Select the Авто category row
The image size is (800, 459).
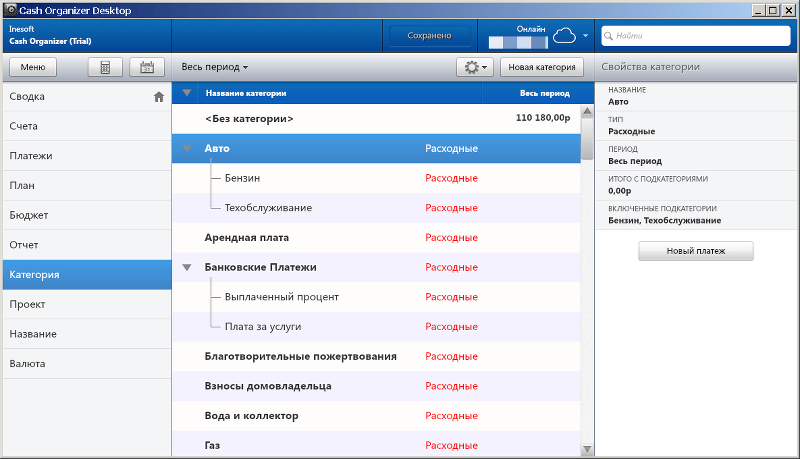(x=376, y=148)
